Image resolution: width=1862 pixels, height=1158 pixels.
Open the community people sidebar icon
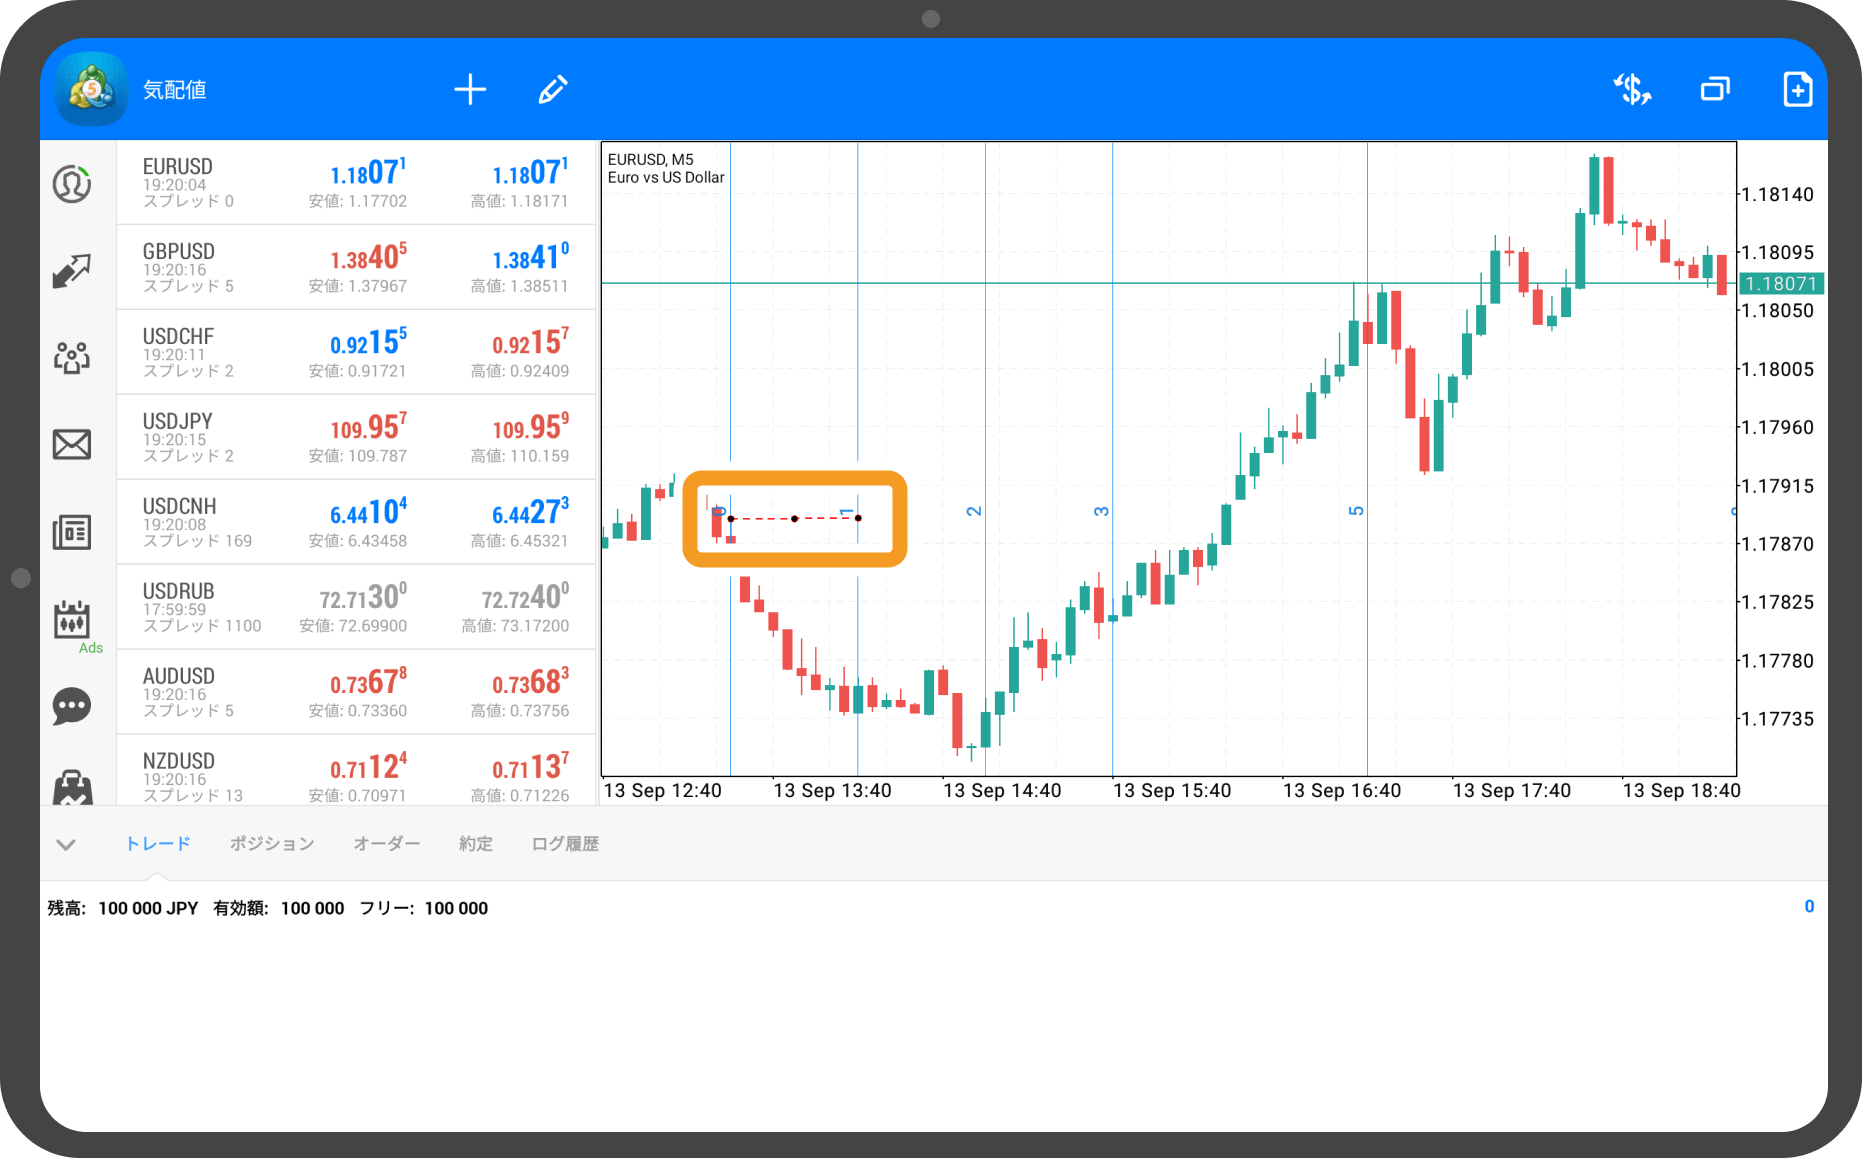(x=72, y=357)
